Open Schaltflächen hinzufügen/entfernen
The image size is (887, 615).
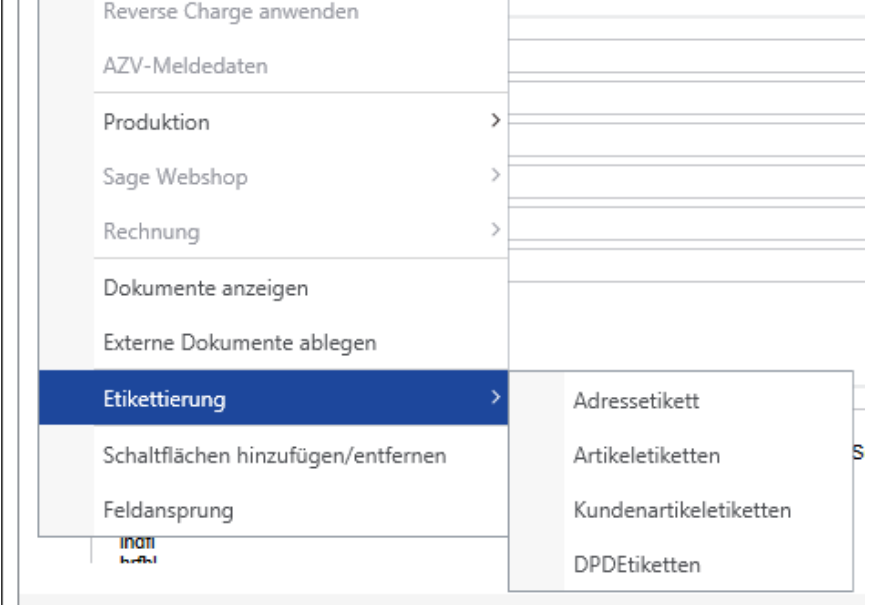tap(275, 456)
